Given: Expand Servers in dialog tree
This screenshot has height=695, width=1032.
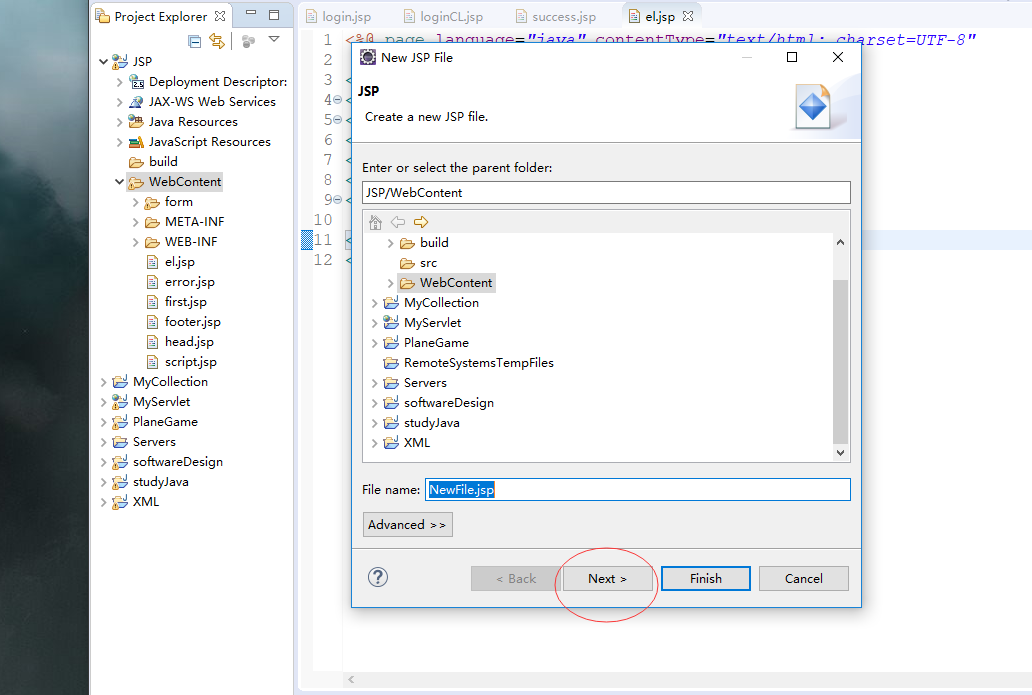Looking at the screenshot, I should pyautogui.click(x=374, y=383).
